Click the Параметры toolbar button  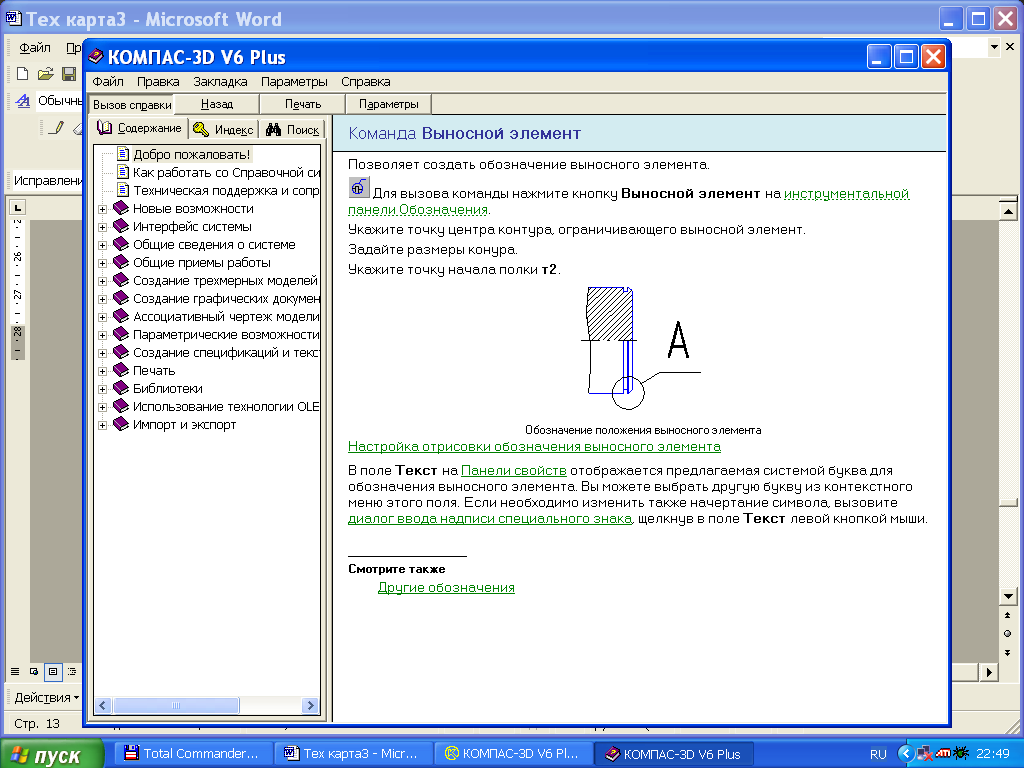point(388,104)
